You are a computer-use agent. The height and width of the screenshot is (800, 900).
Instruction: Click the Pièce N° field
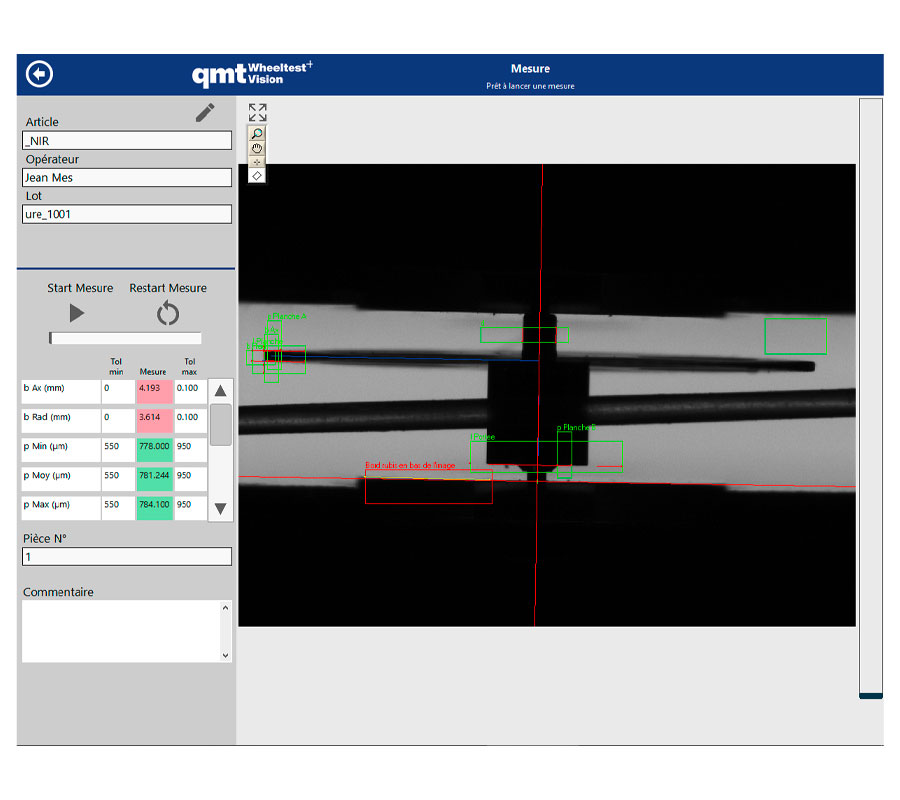pyautogui.click(x=127, y=557)
